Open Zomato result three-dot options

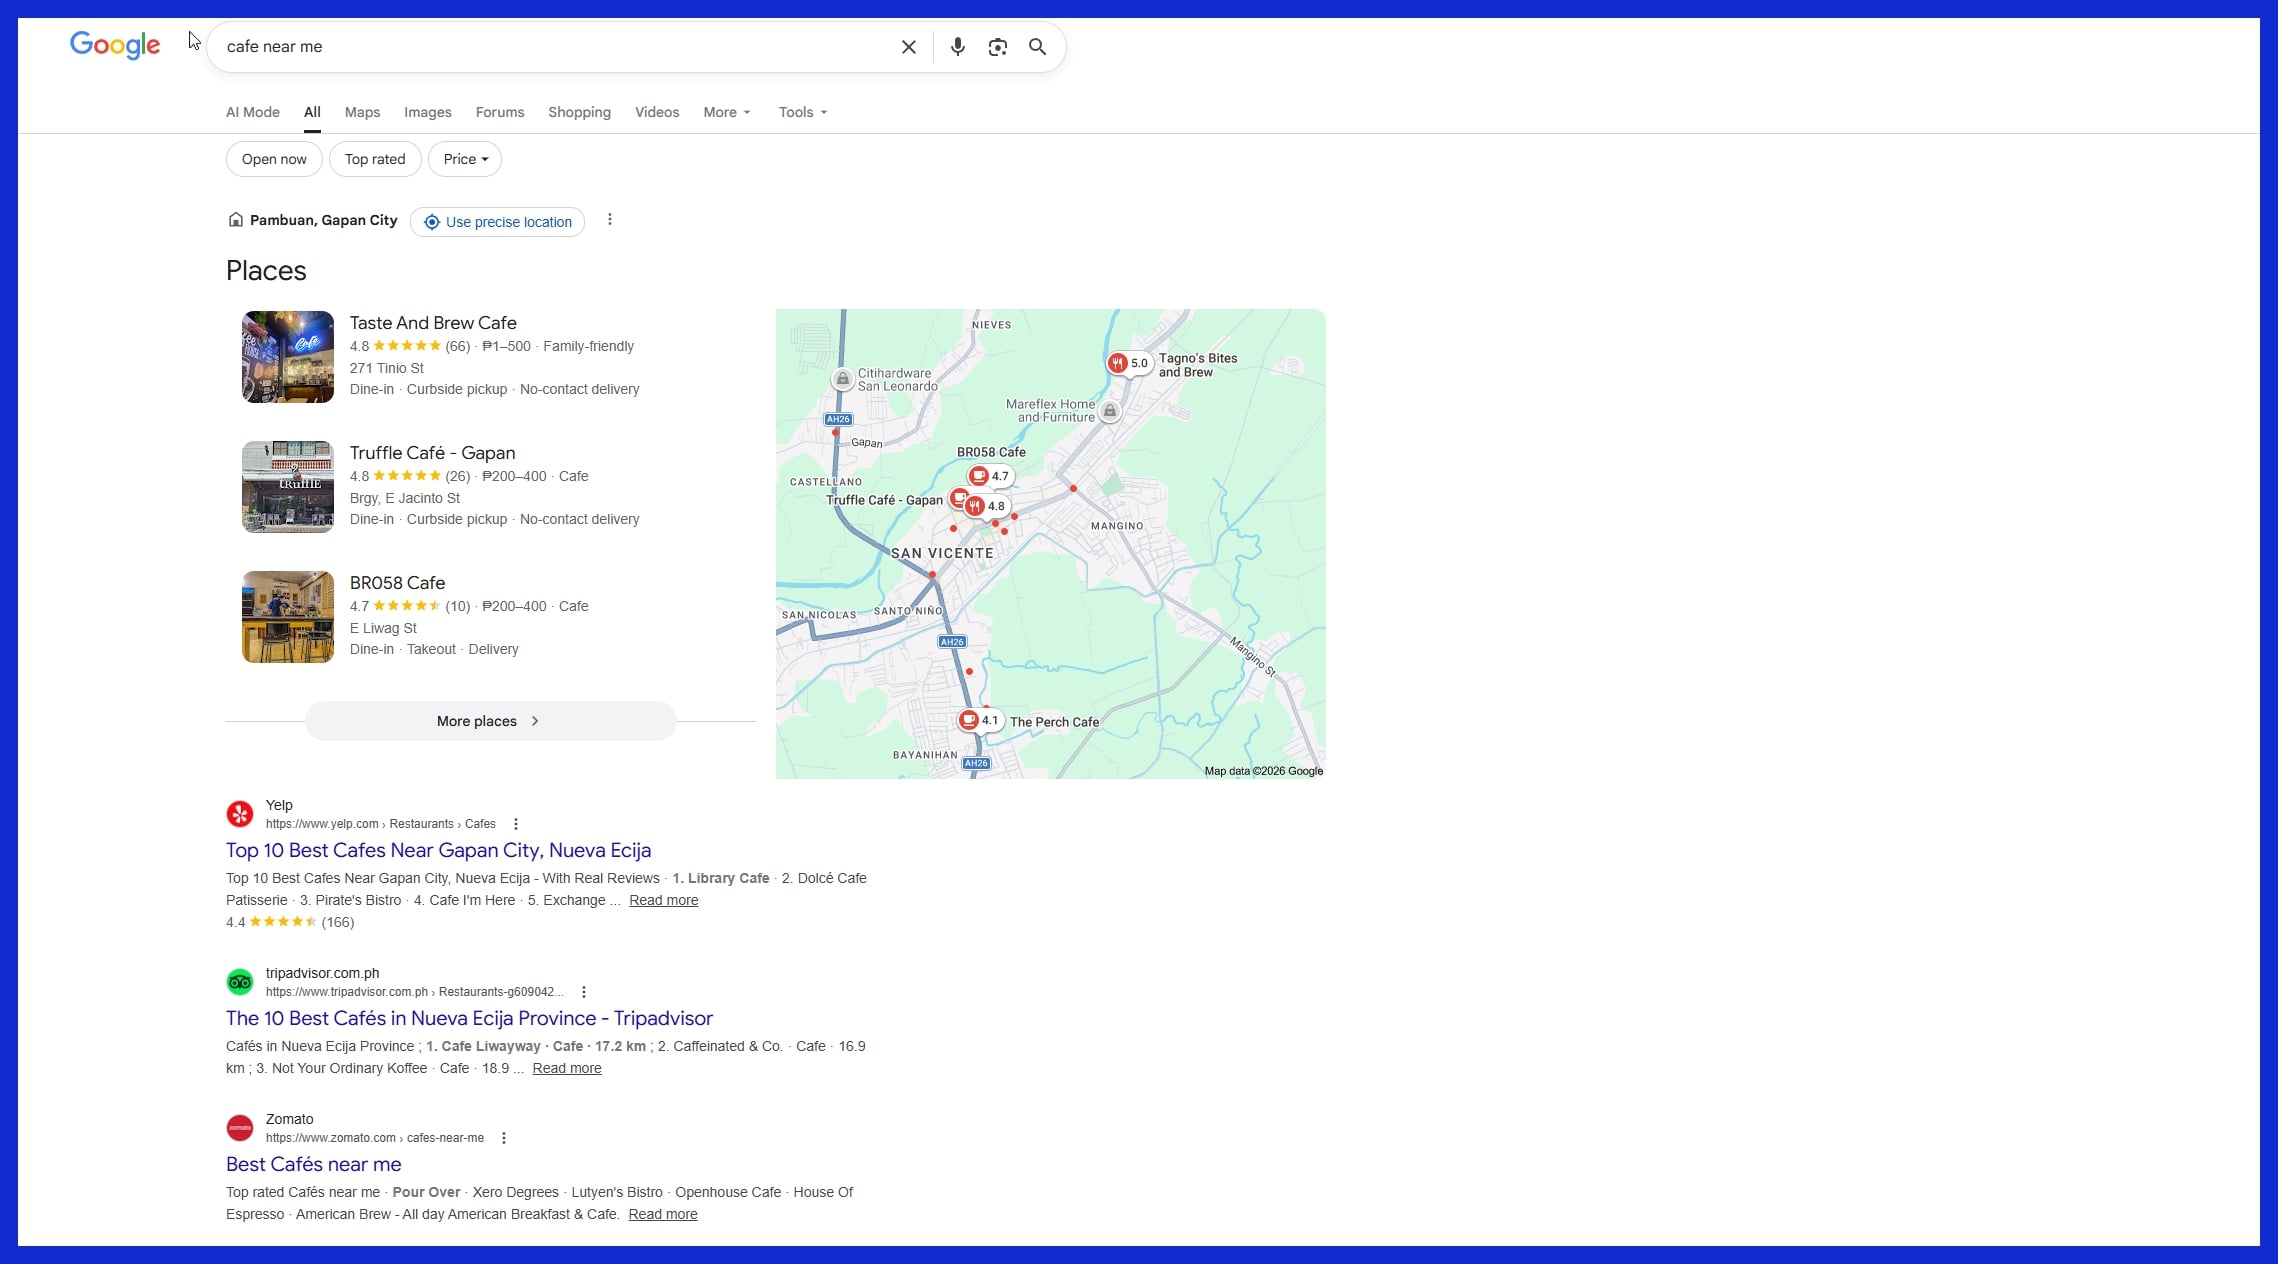point(504,1138)
